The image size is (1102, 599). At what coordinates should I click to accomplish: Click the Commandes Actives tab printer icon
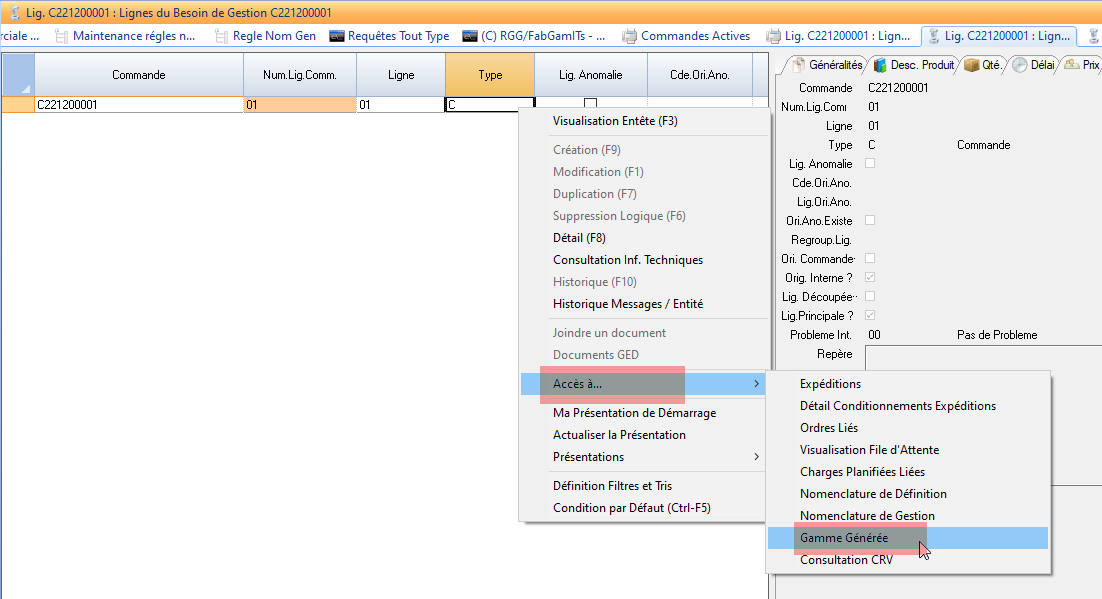(x=629, y=36)
